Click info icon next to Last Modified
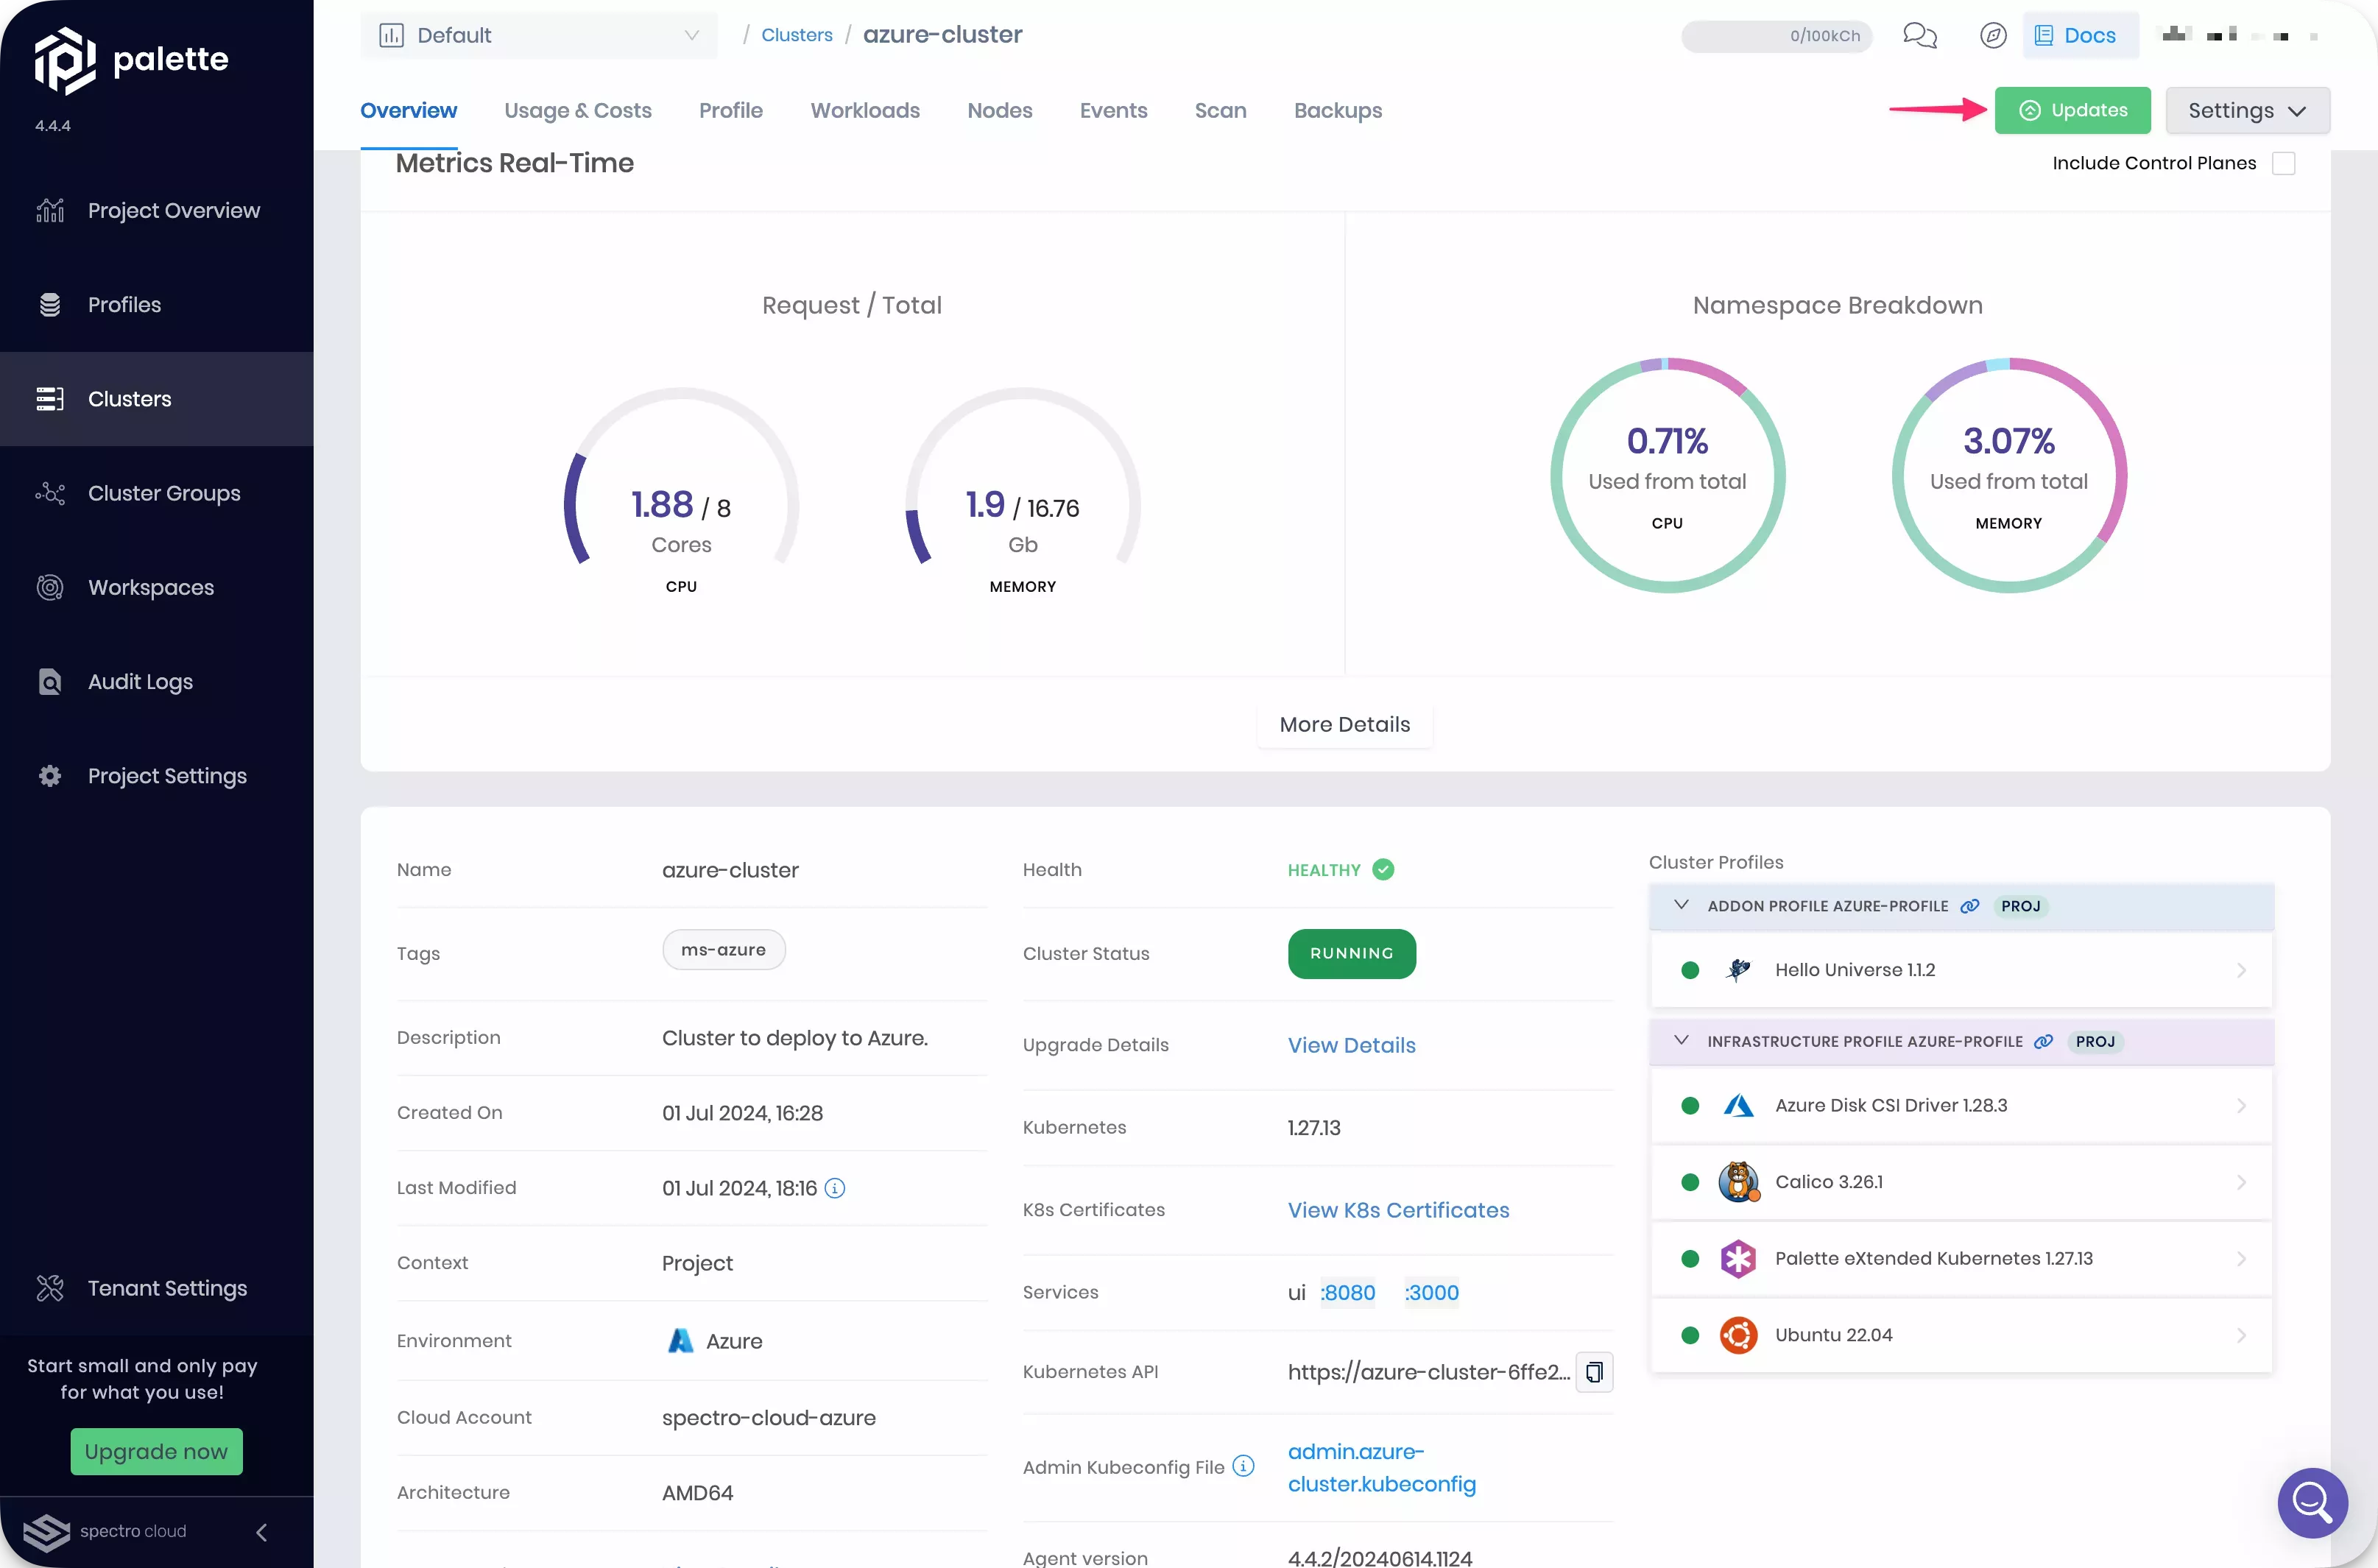 pyautogui.click(x=835, y=1188)
